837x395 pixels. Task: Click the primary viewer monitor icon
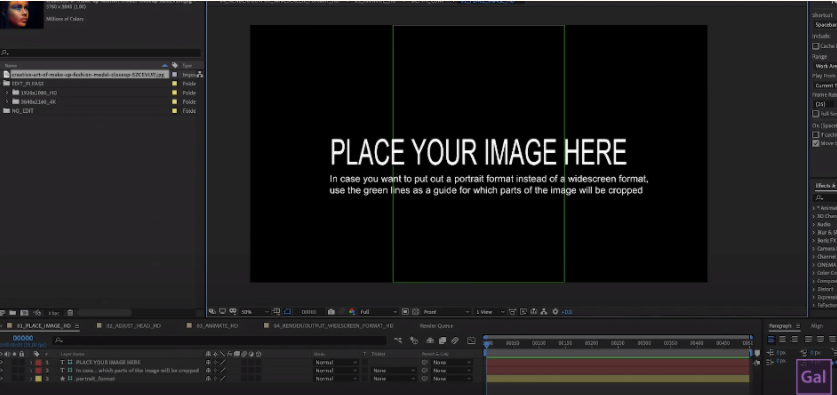pos(222,312)
